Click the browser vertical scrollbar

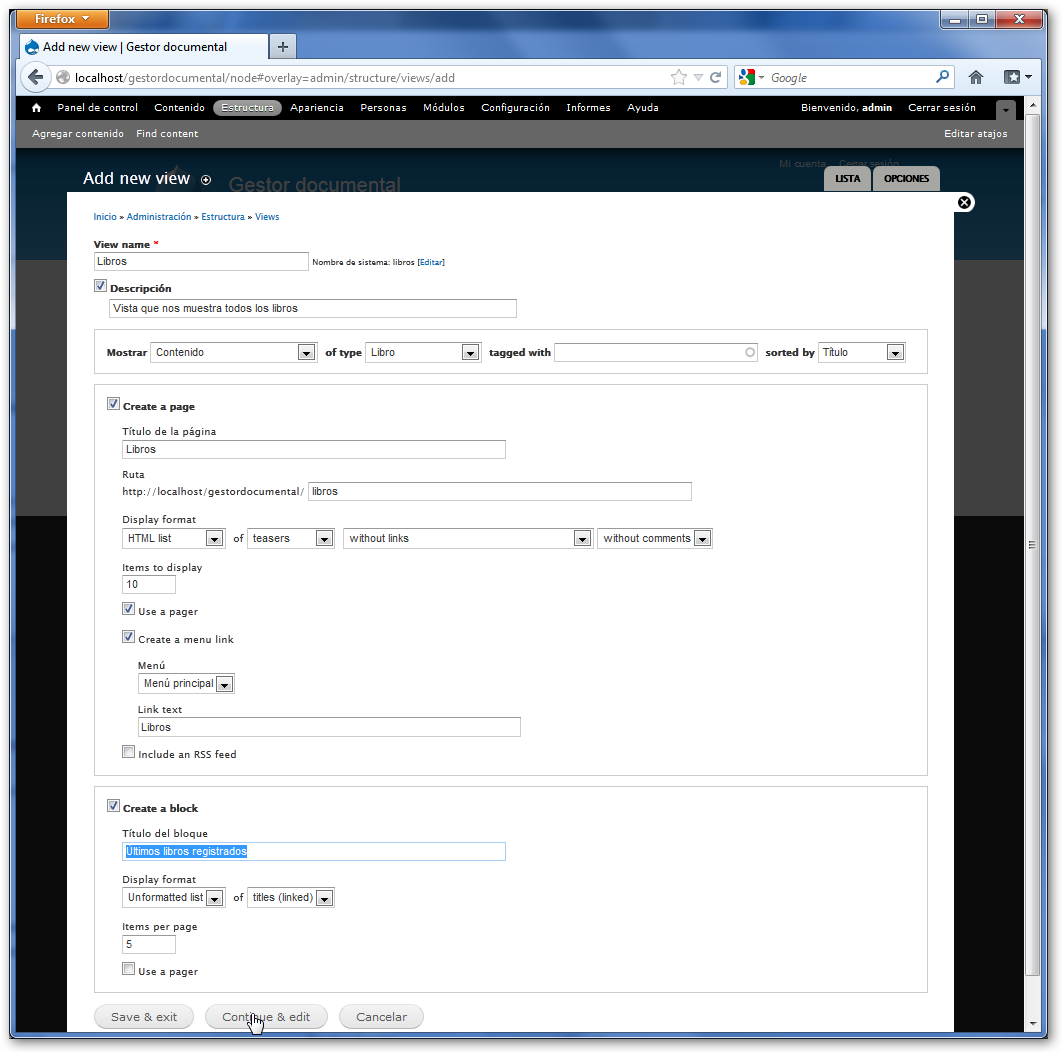(x=1031, y=545)
